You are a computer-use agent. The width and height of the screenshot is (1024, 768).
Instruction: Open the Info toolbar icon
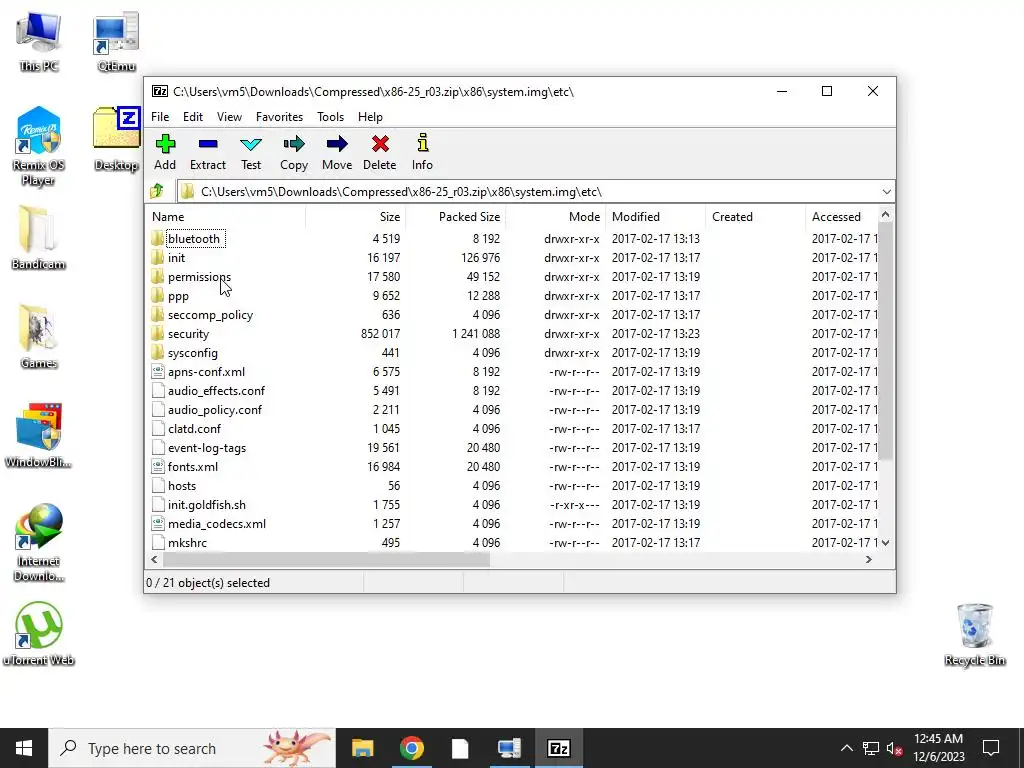pyautogui.click(x=422, y=152)
